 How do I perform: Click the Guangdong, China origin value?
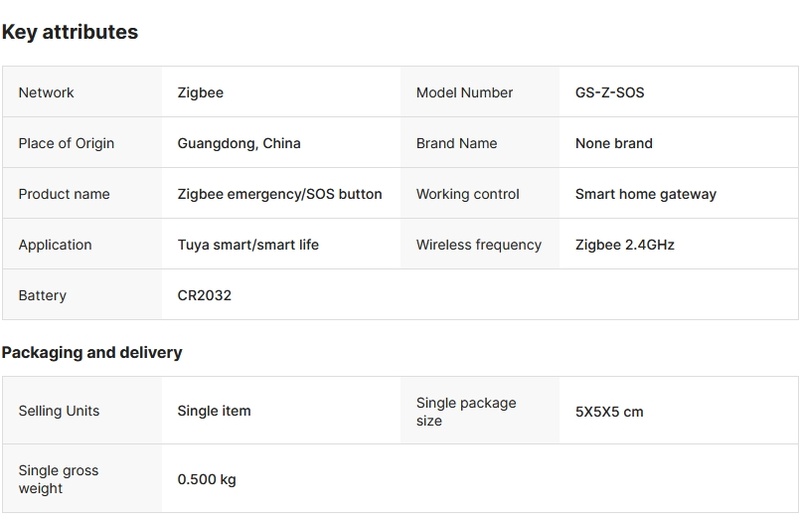tap(239, 143)
